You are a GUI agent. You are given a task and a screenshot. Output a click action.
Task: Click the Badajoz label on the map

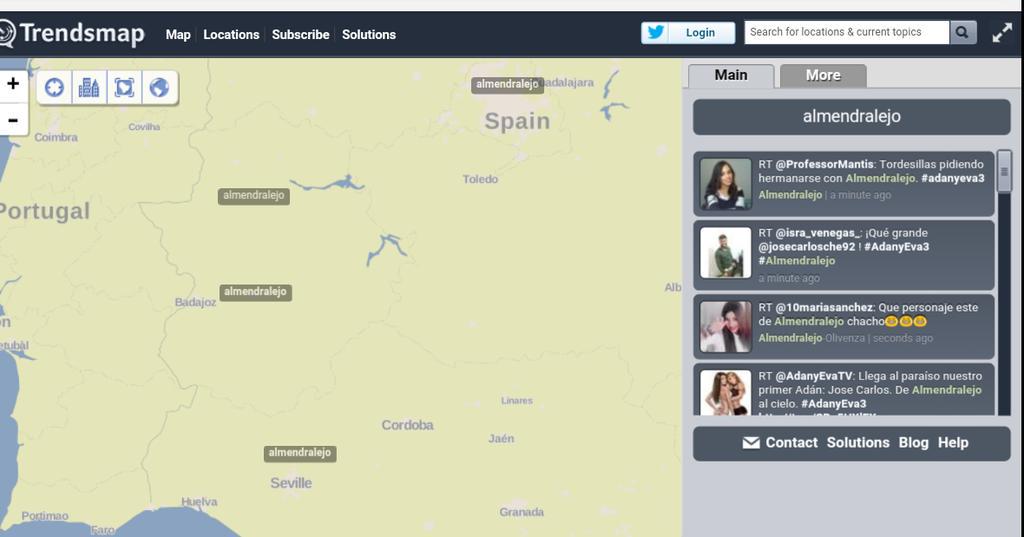(x=195, y=302)
